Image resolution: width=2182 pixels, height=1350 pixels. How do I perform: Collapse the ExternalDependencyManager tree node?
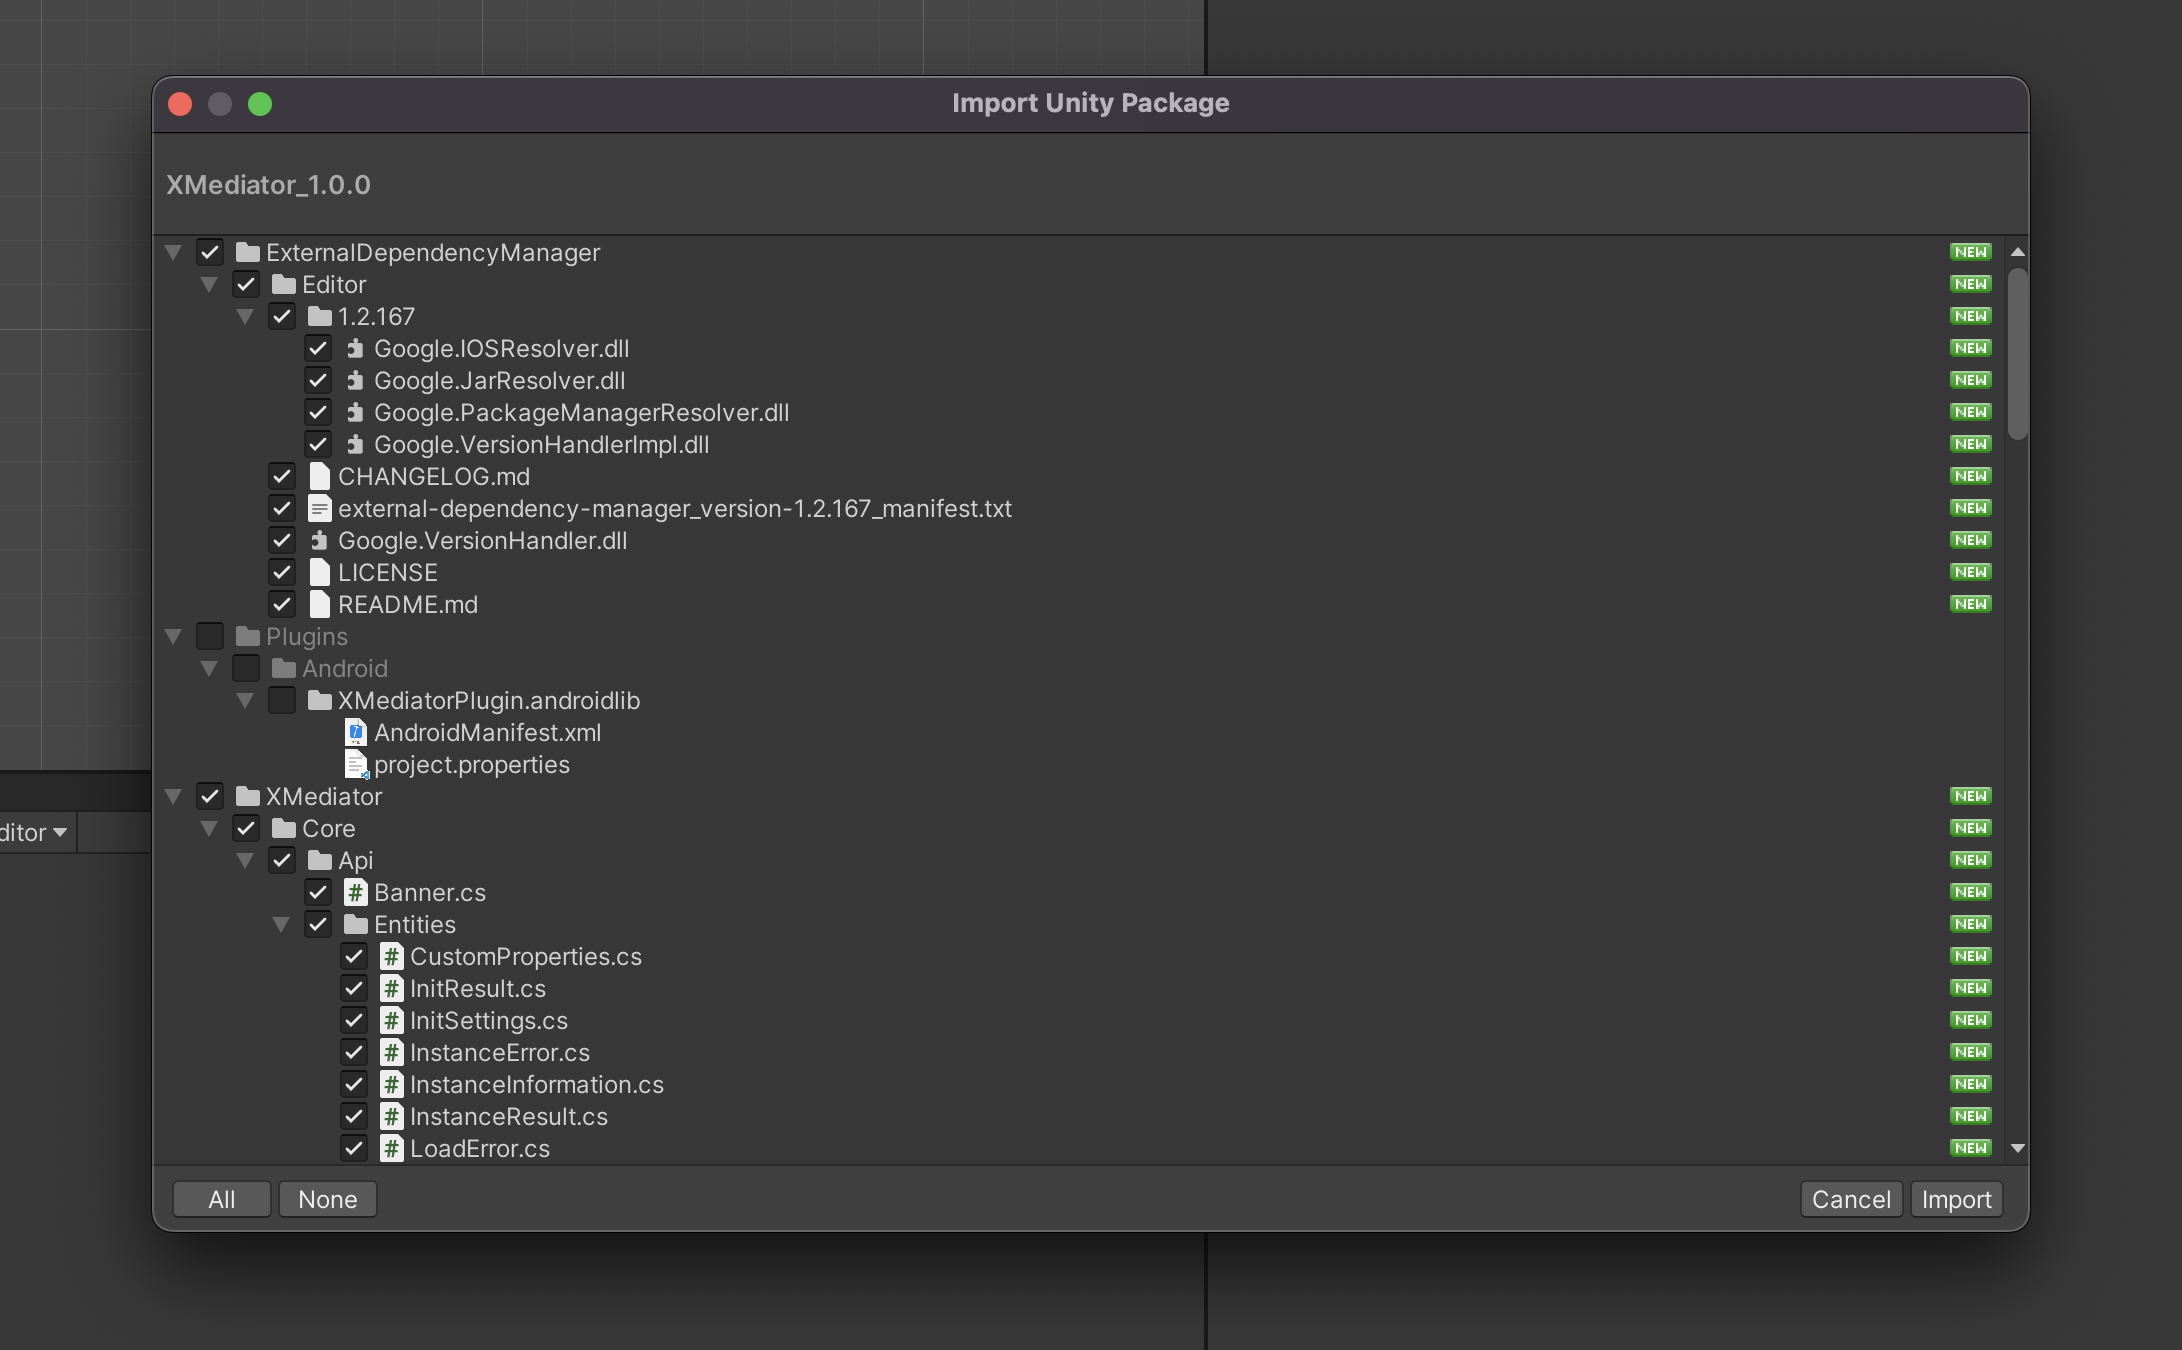[x=173, y=253]
